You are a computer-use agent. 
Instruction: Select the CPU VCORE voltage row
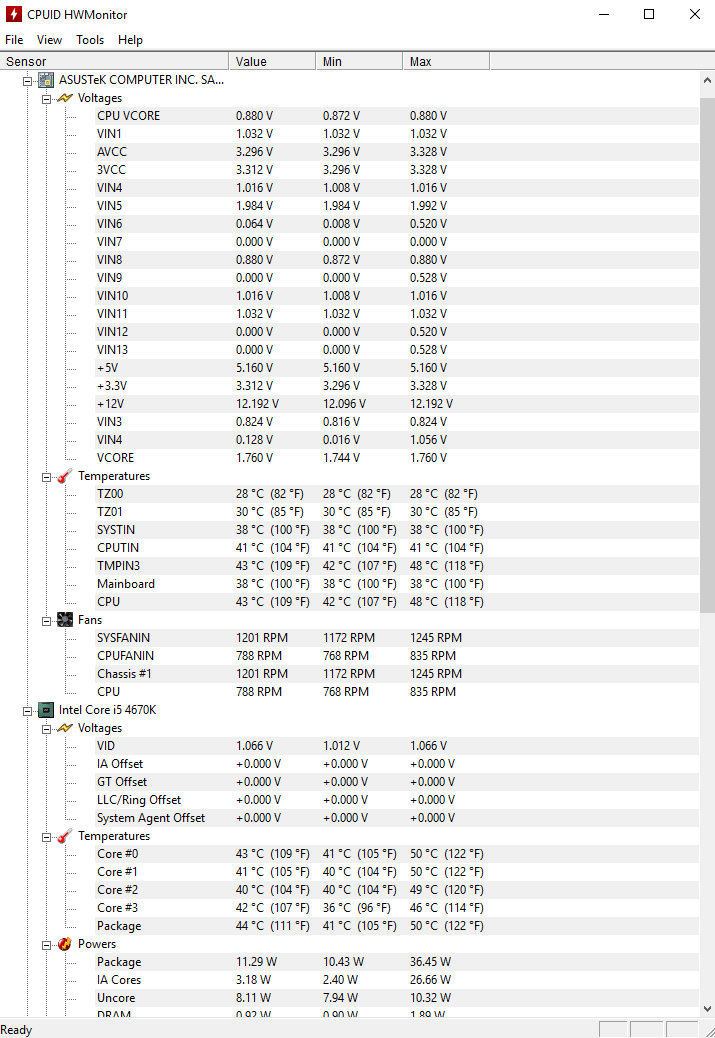click(397, 116)
